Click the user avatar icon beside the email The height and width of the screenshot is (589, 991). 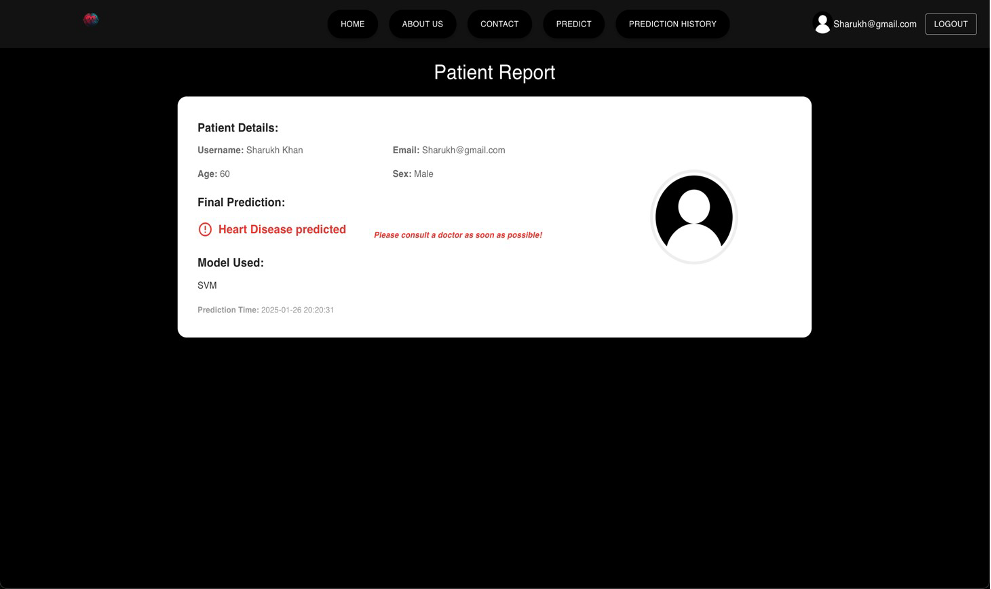click(822, 24)
